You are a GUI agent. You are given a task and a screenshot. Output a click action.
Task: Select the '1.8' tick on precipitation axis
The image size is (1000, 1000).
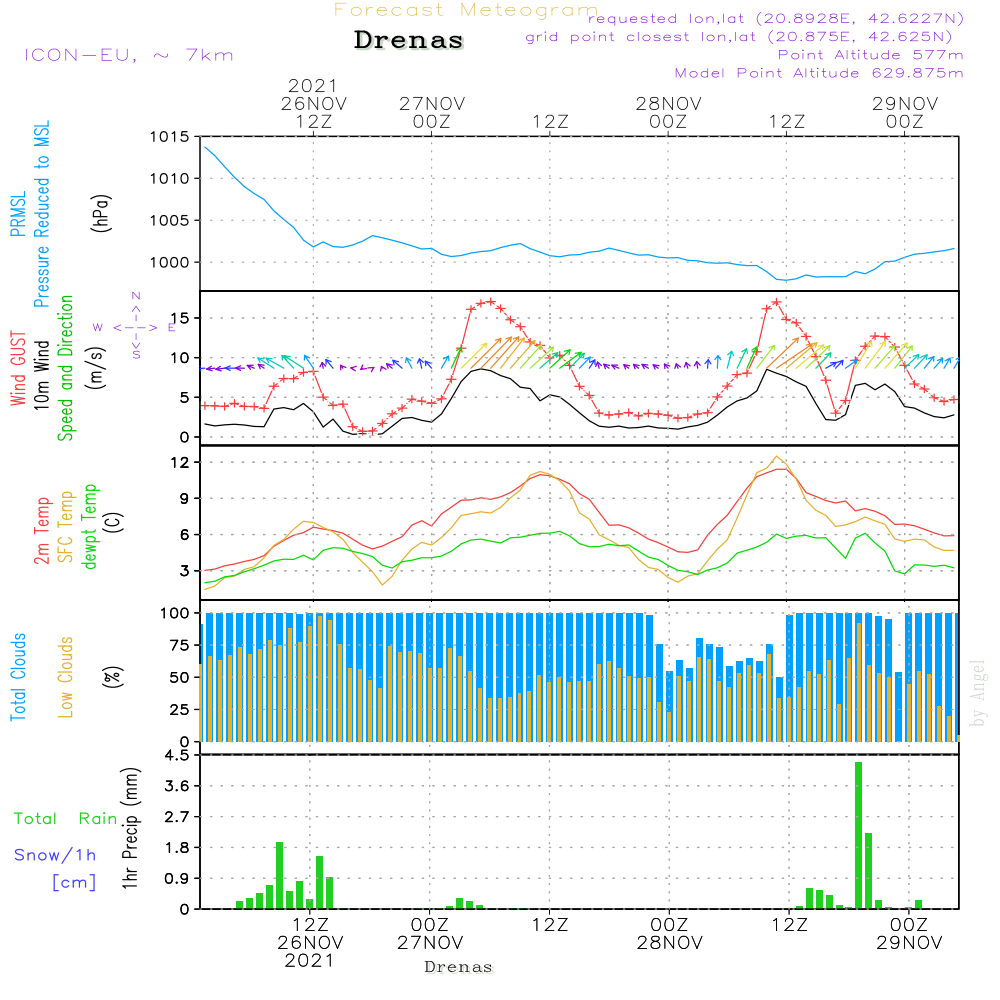point(177,848)
